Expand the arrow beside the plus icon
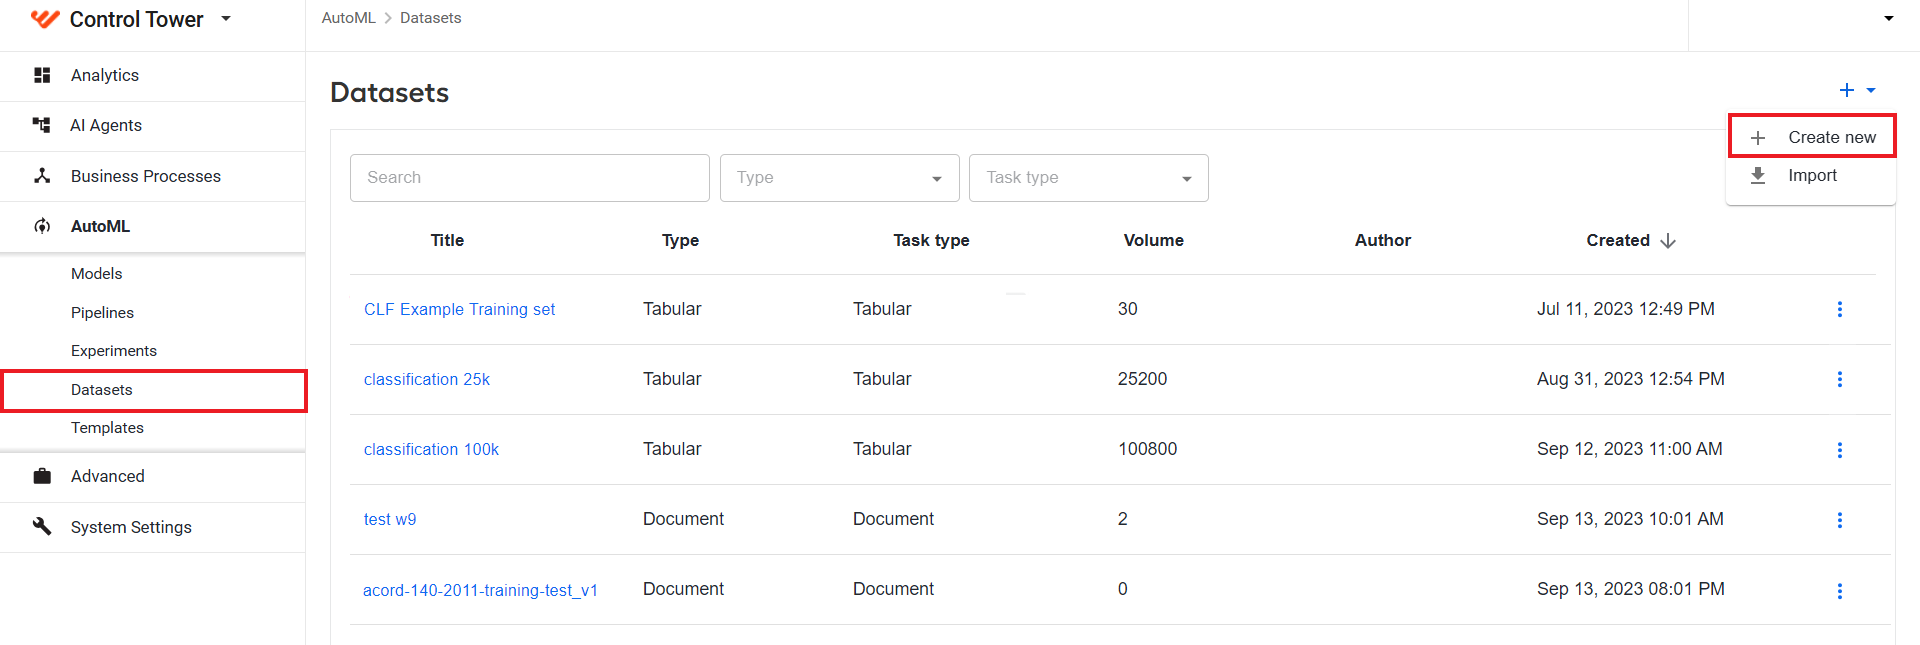 (1871, 90)
